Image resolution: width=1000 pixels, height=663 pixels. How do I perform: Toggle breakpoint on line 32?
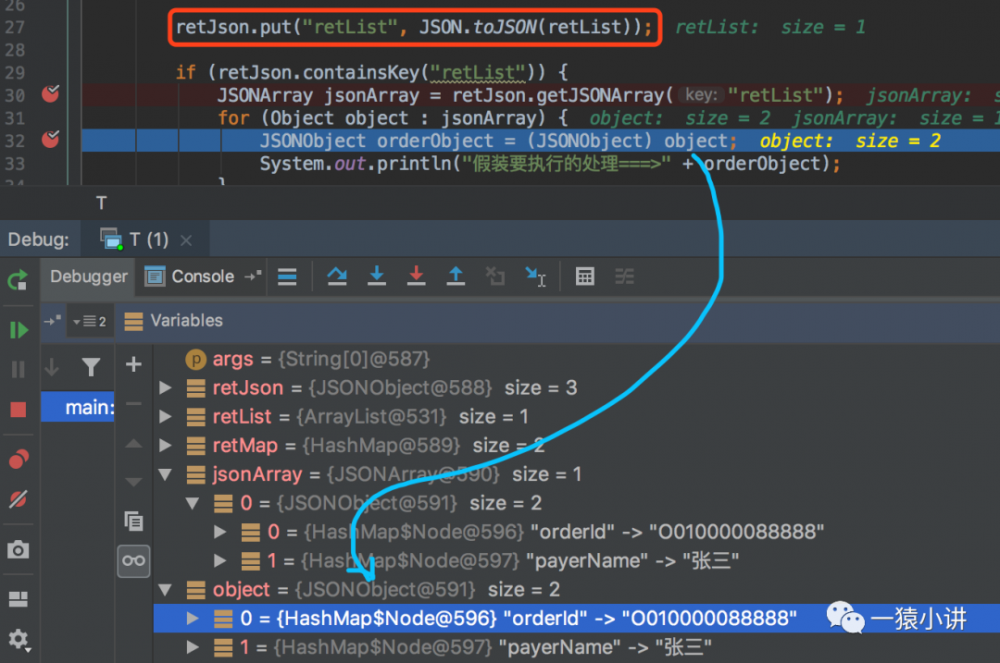(x=50, y=140)
